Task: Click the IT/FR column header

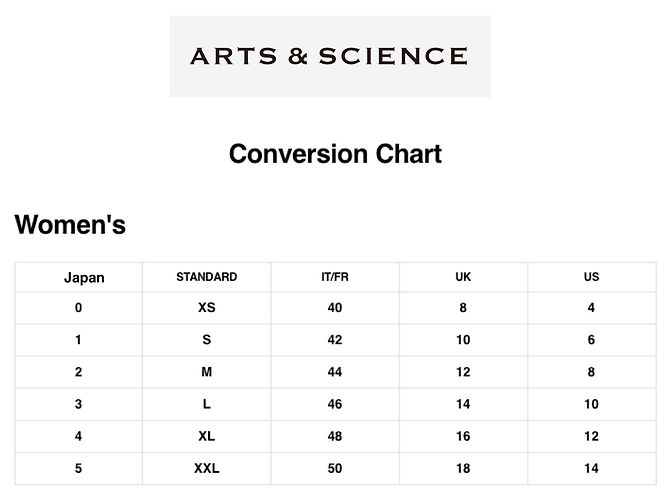Action: pos(335,277)
